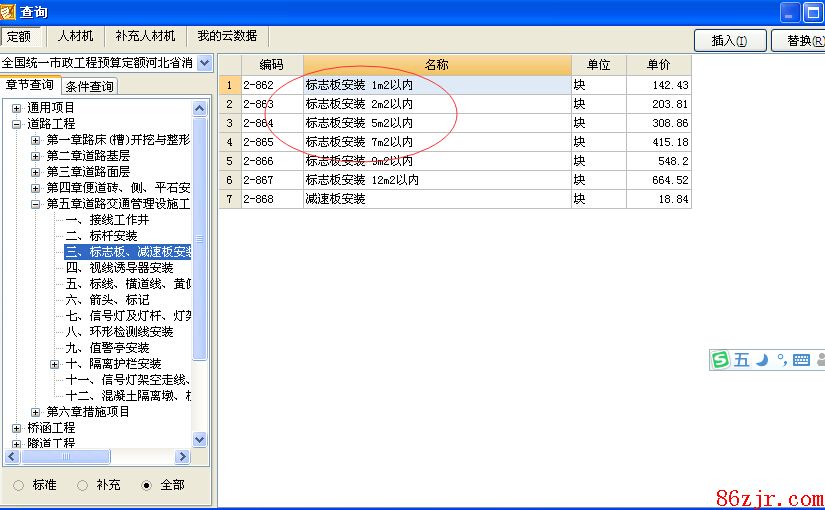The width and height of the screenshot is (825, 510).
Task: Toggle the moon half-width icon in IME bar
Action: pos(762,360)
